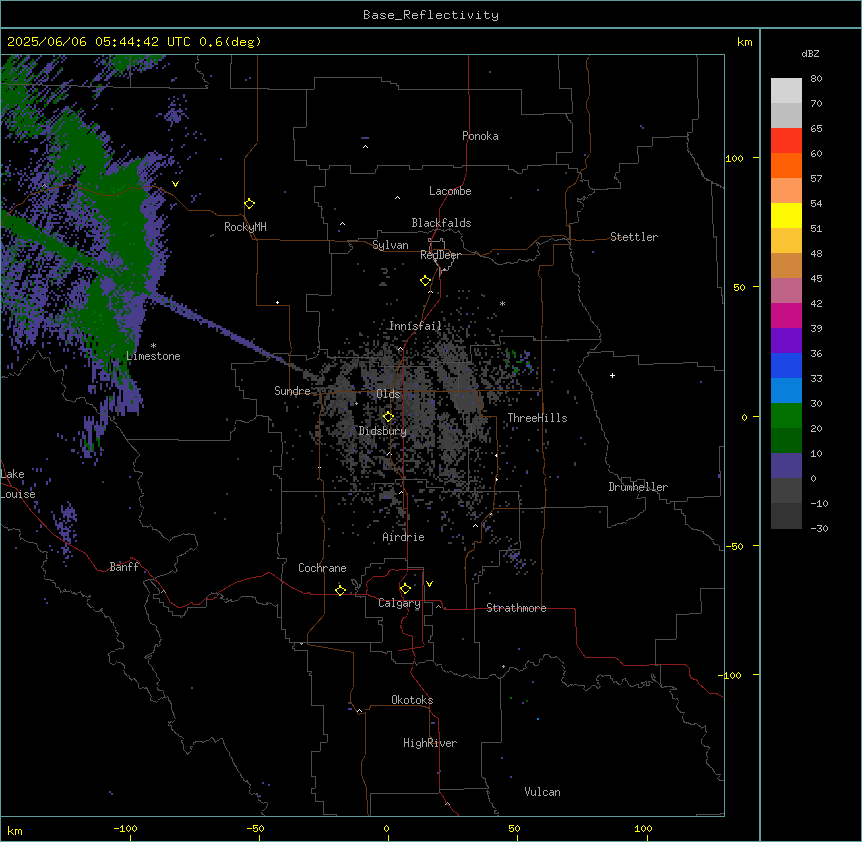Screen dimensions: 862x842
Task: Click the Stettler city label
Action: [634, 237]
